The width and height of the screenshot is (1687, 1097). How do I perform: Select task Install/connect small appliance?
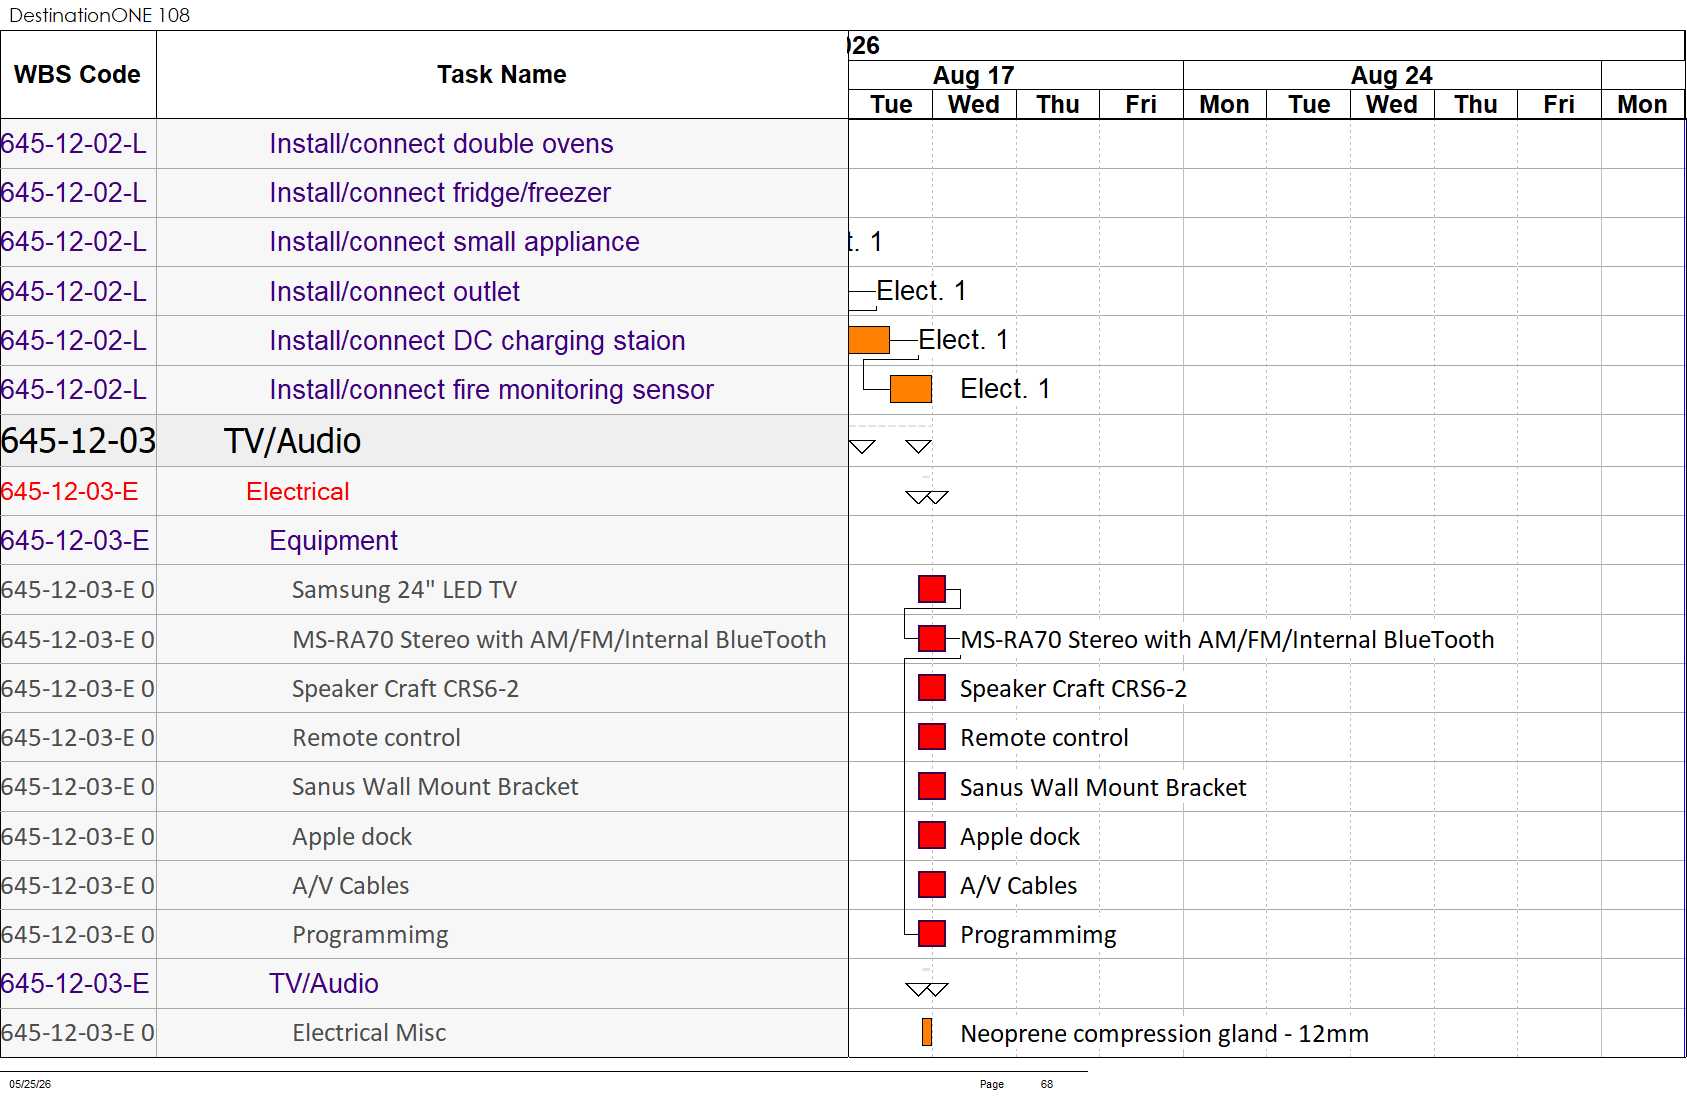click(x=454, y=242)
